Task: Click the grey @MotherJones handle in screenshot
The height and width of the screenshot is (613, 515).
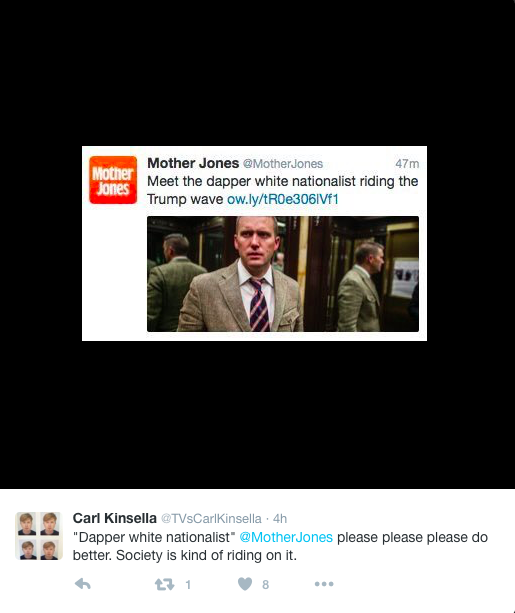Action: 283,164
